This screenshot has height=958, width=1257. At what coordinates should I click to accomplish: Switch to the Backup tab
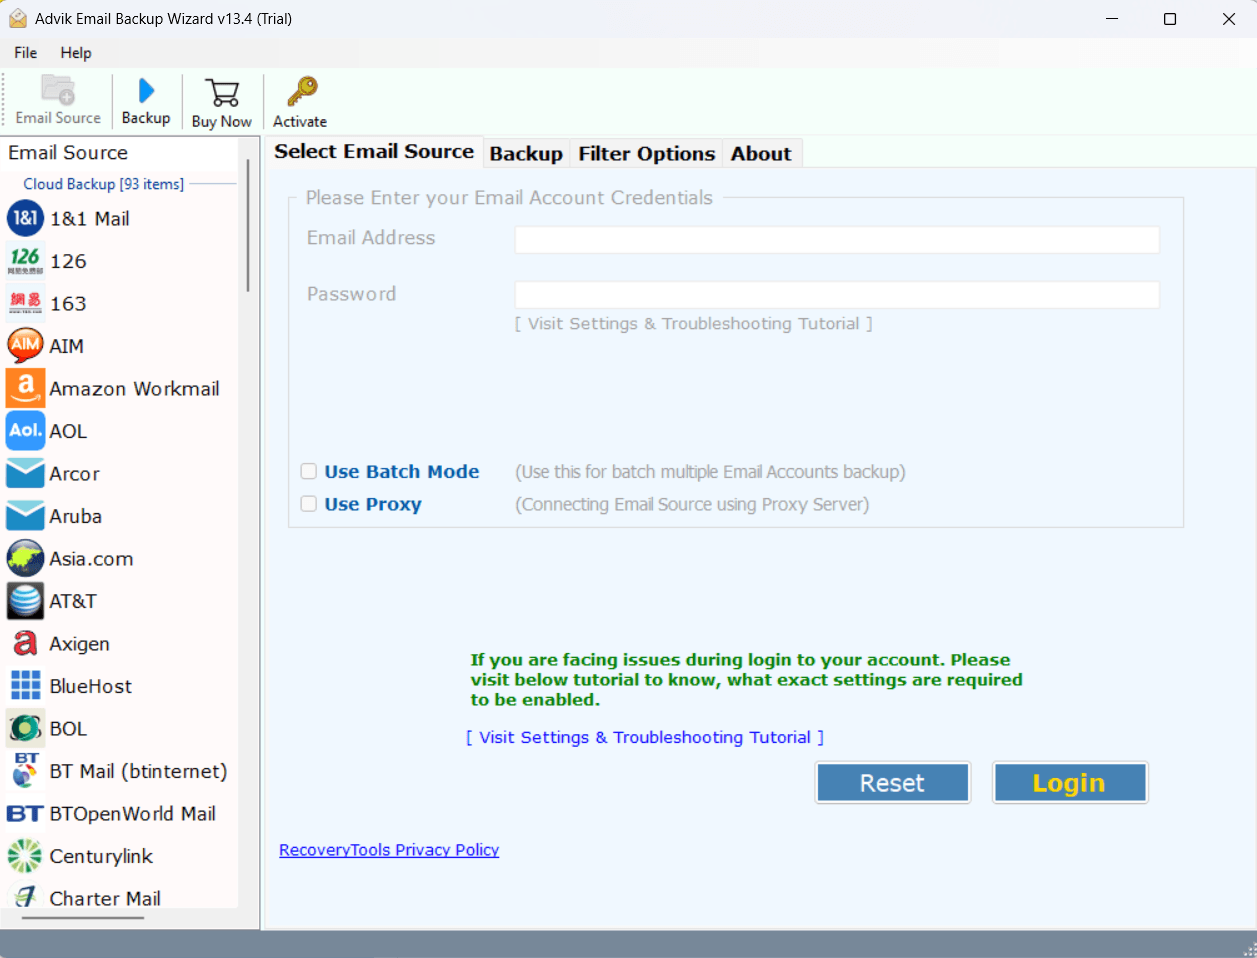(x=526, y=154)
